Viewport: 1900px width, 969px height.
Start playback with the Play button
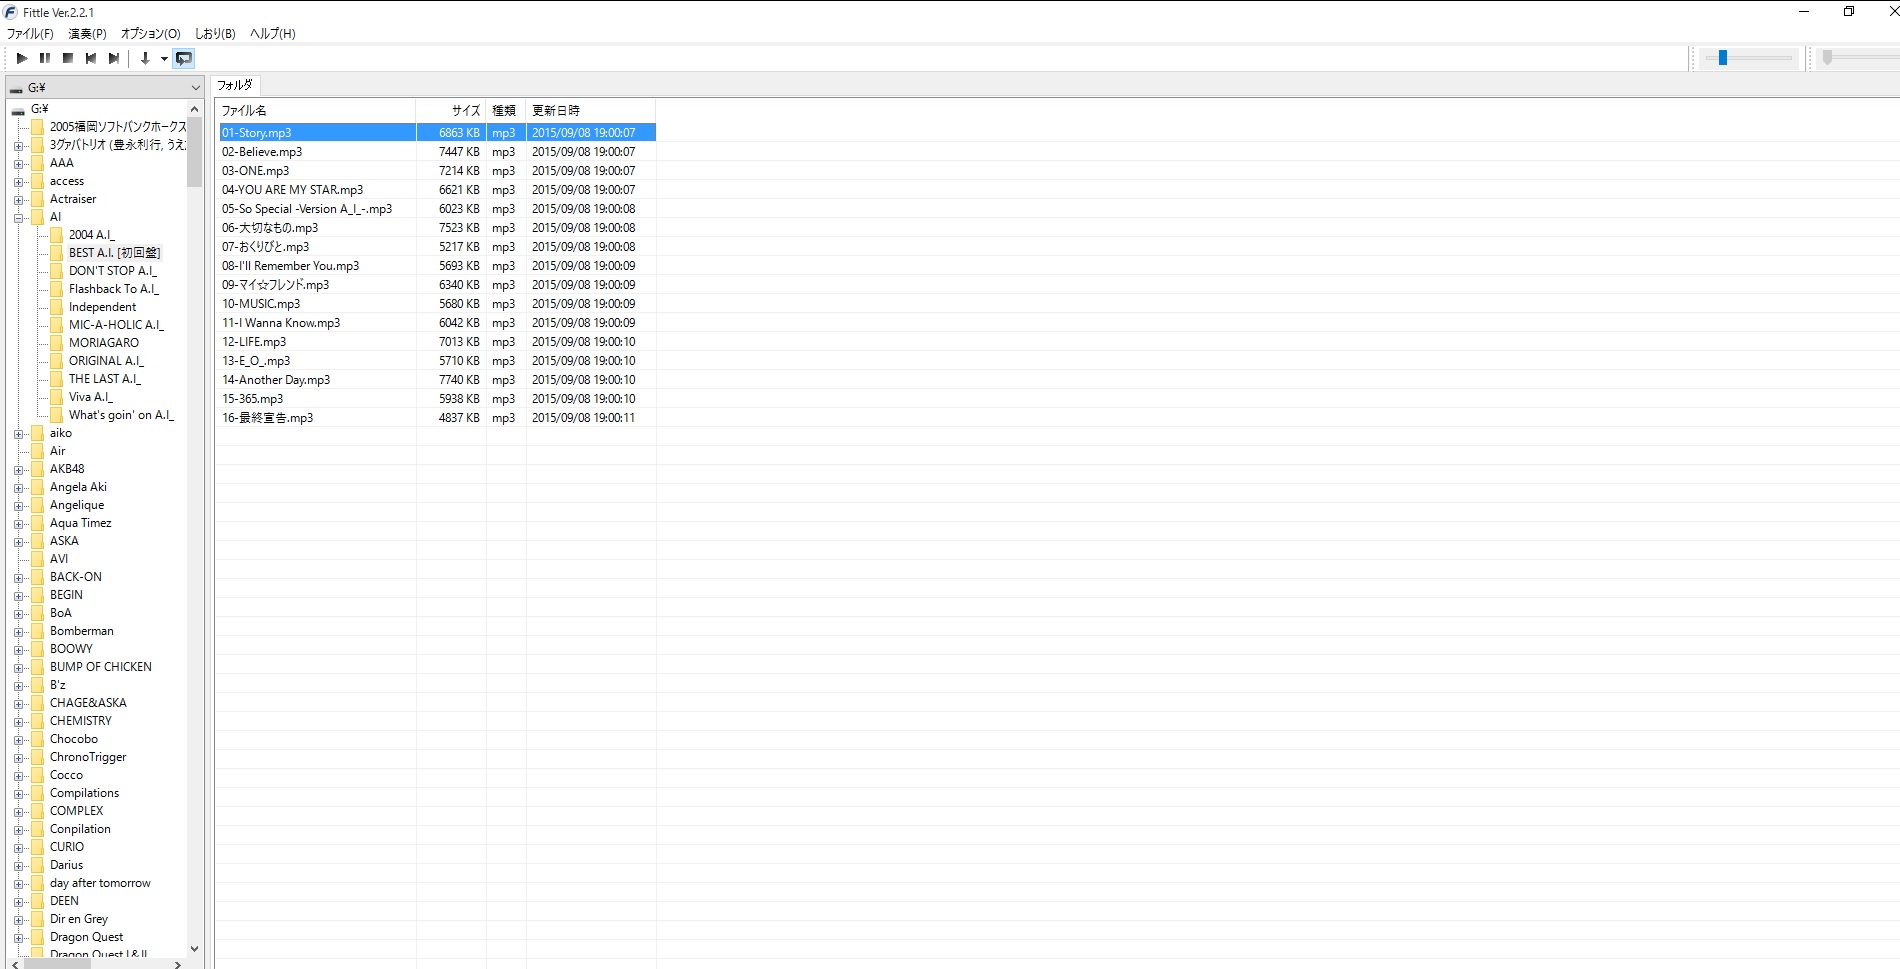point(22,58)
